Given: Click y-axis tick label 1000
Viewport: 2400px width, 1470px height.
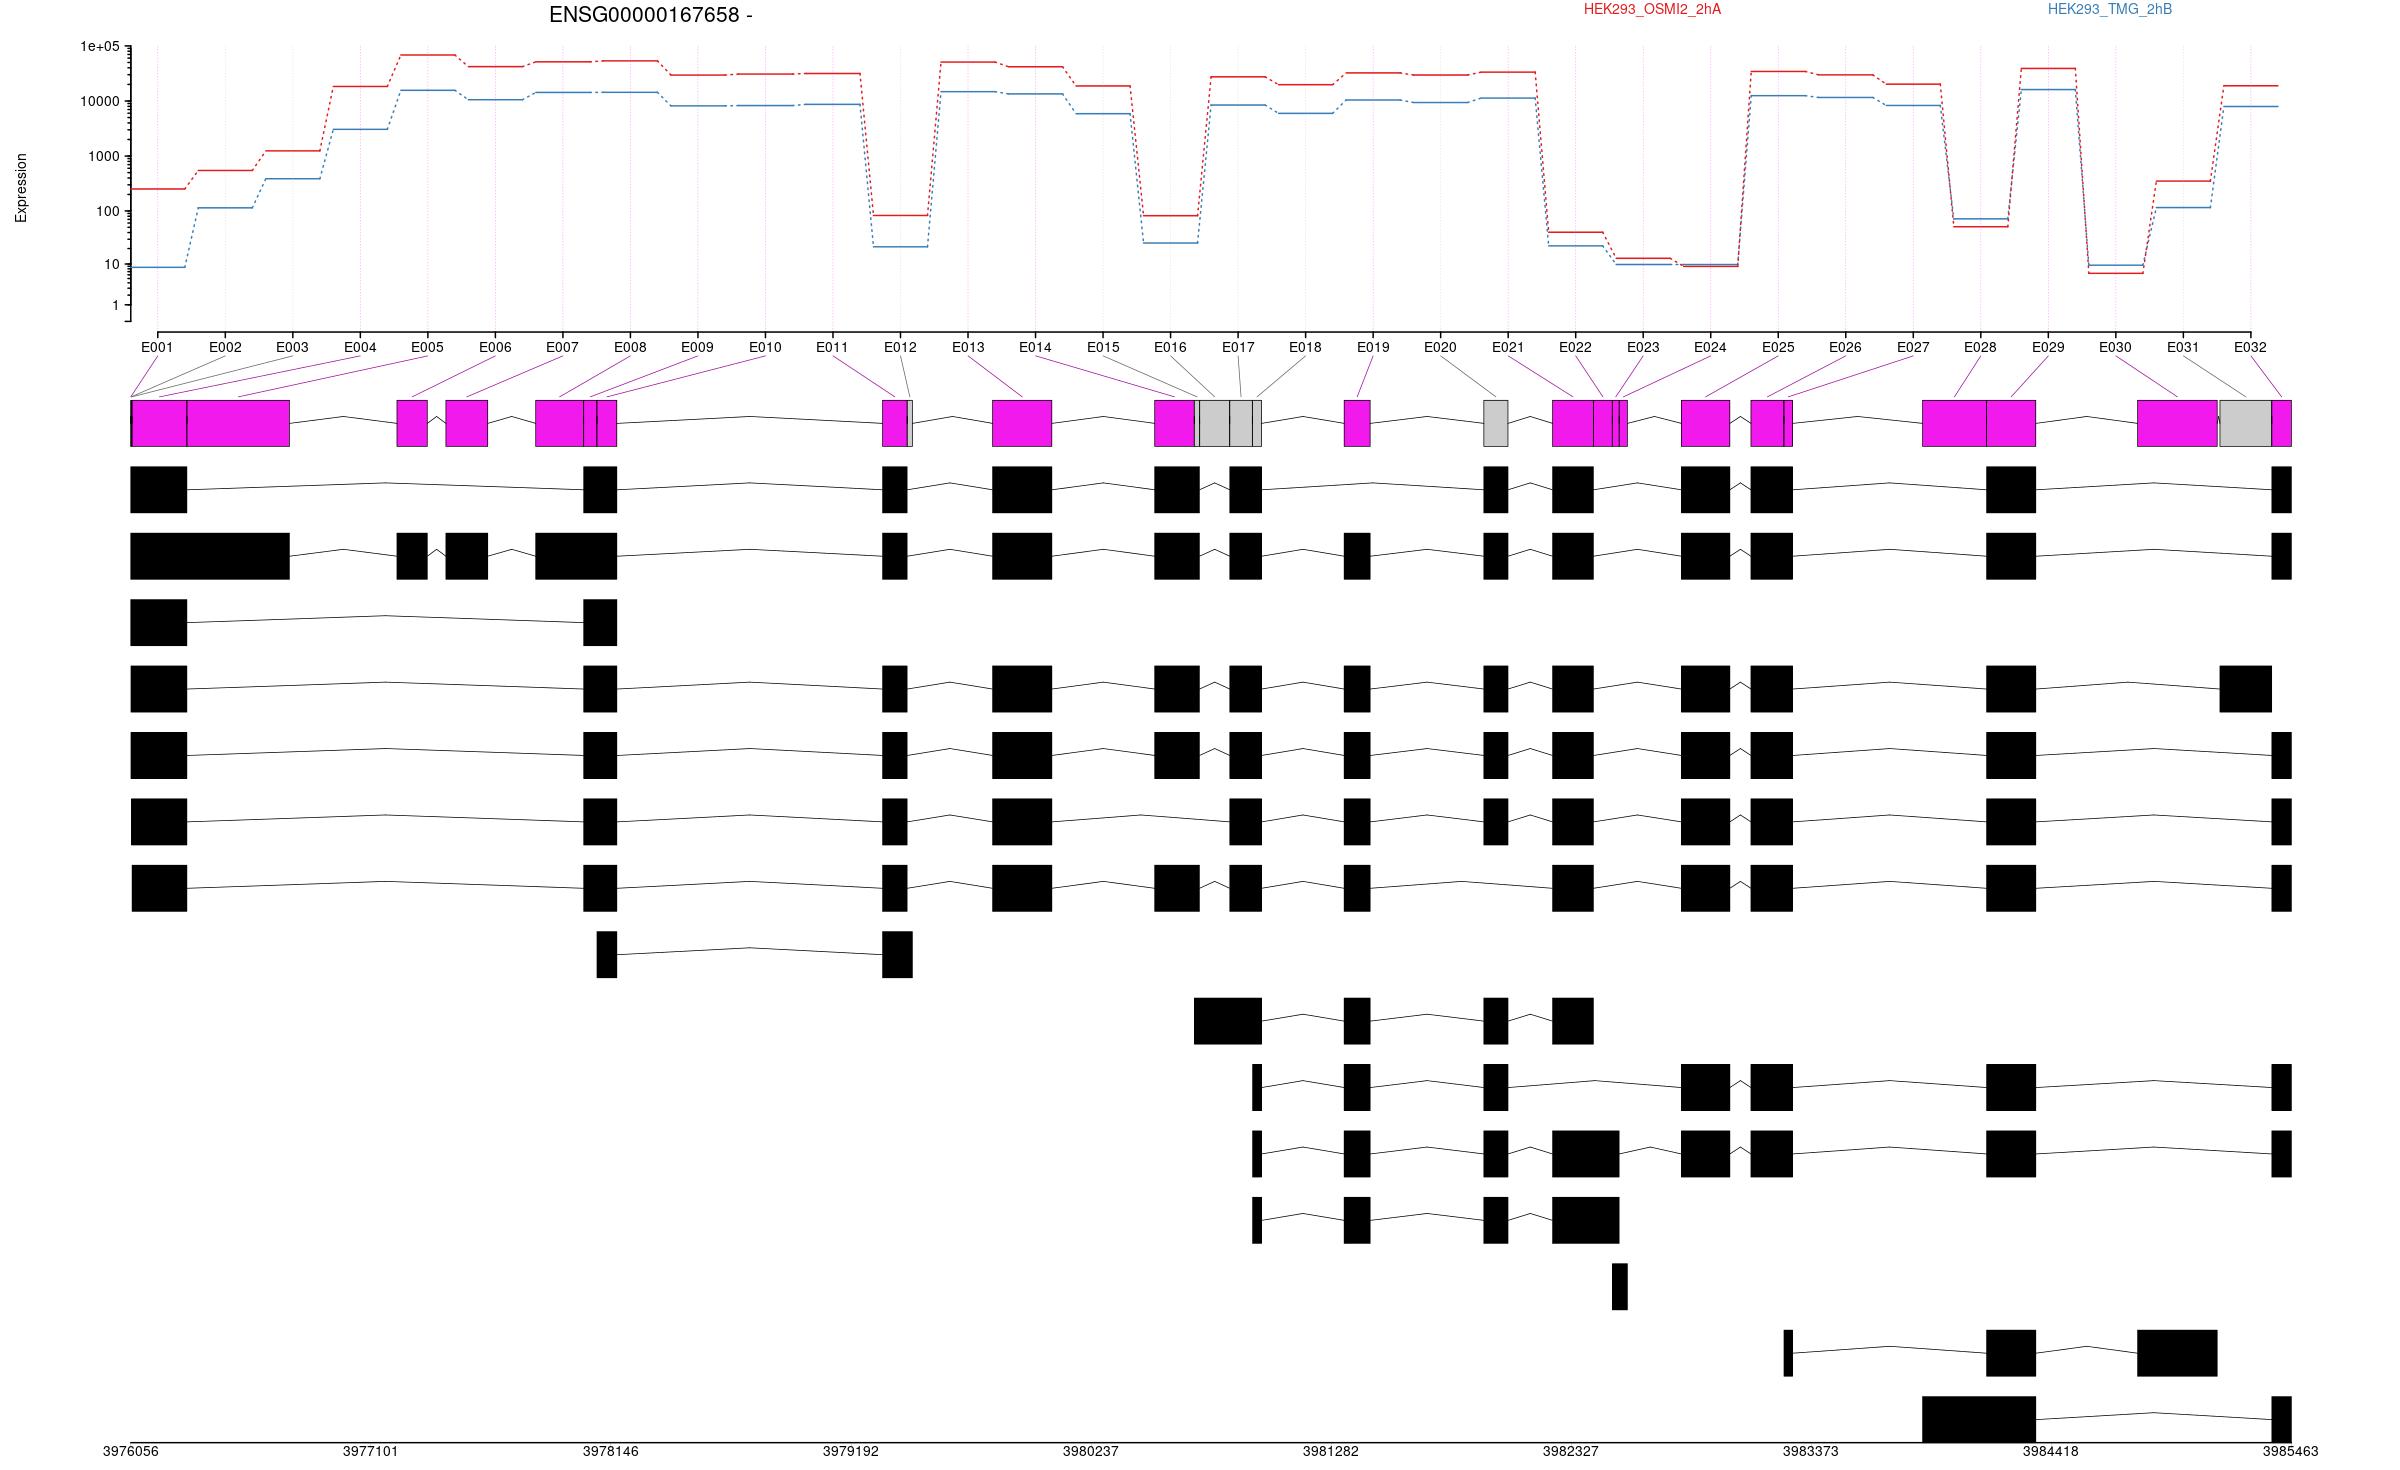Looking at the screenshot, I should click(104, 156).
